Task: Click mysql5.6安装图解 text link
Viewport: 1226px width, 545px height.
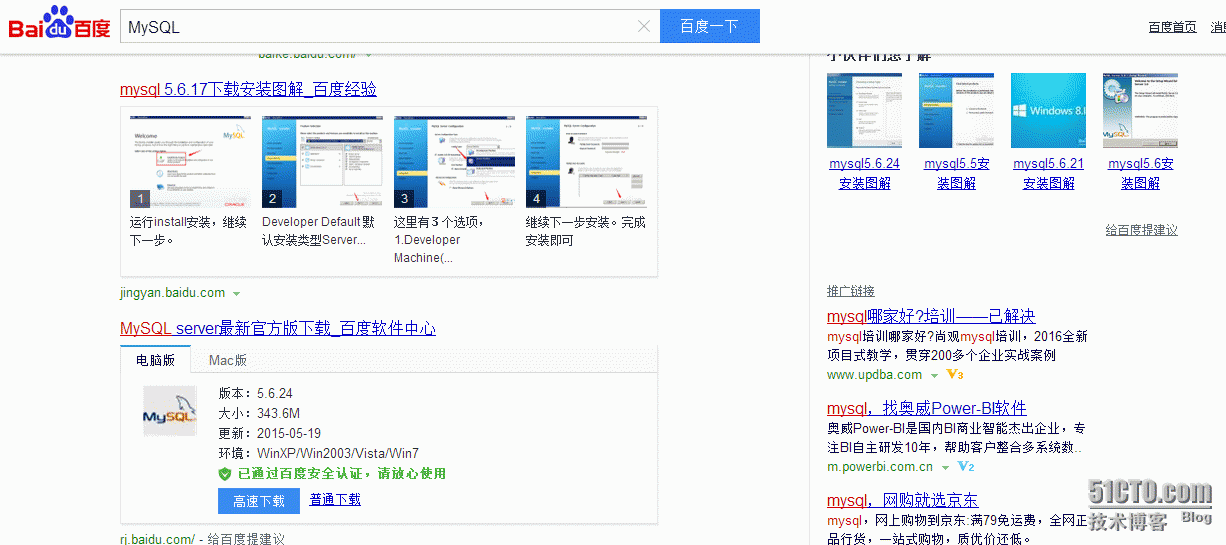Action: click(x=1141, y=174)
